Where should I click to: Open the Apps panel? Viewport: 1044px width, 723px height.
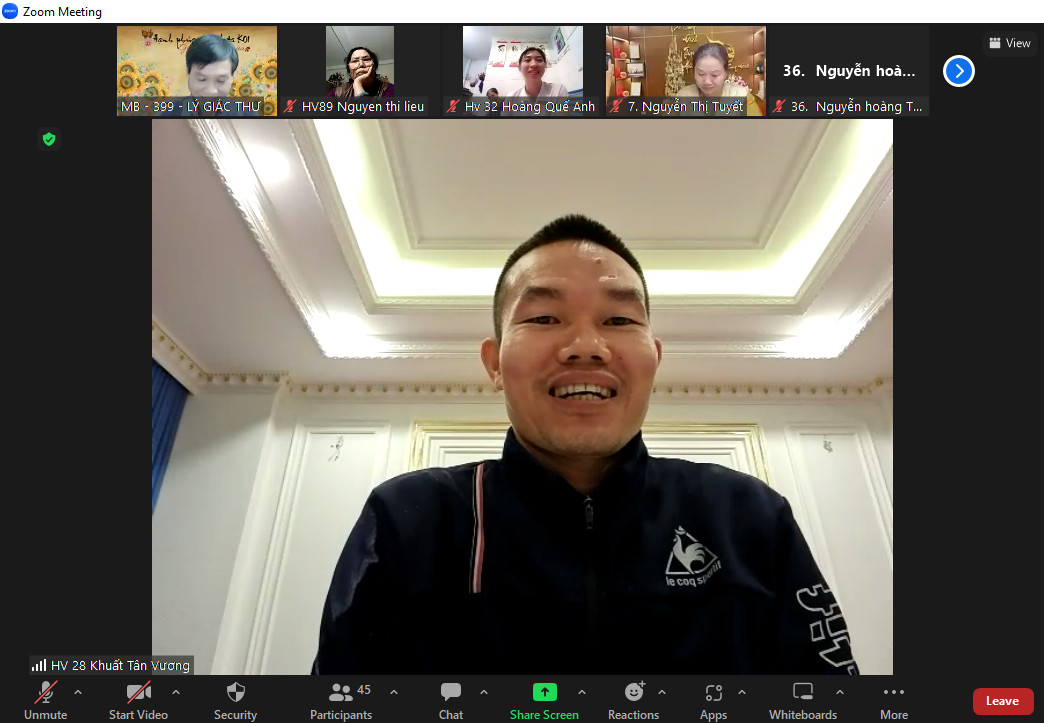[713, 693]
